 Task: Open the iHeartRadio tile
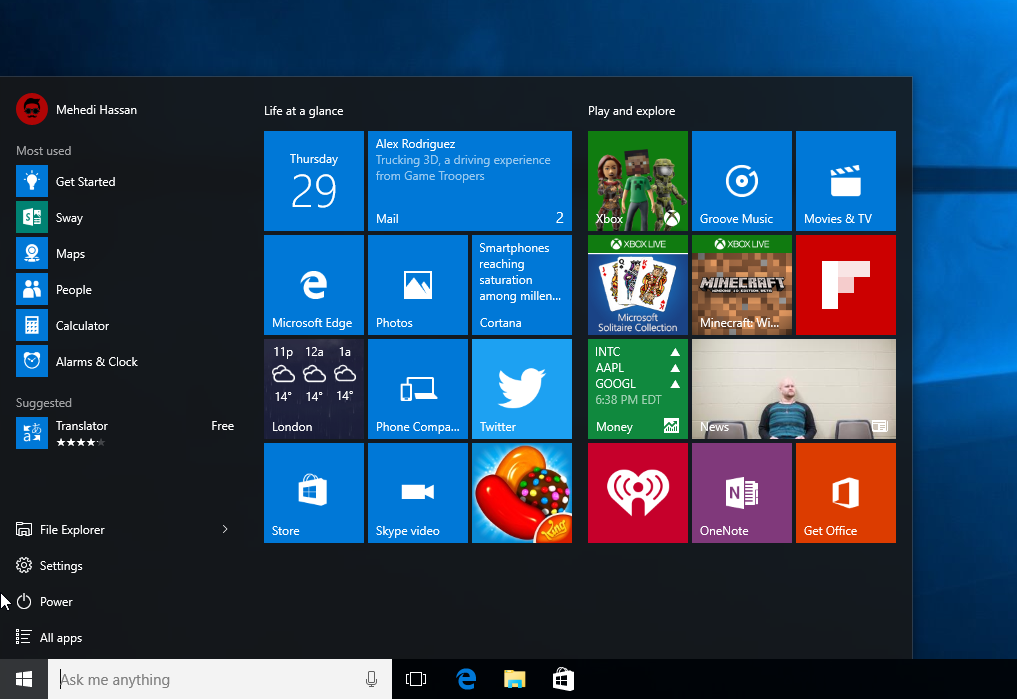click(x=638, y=493)
